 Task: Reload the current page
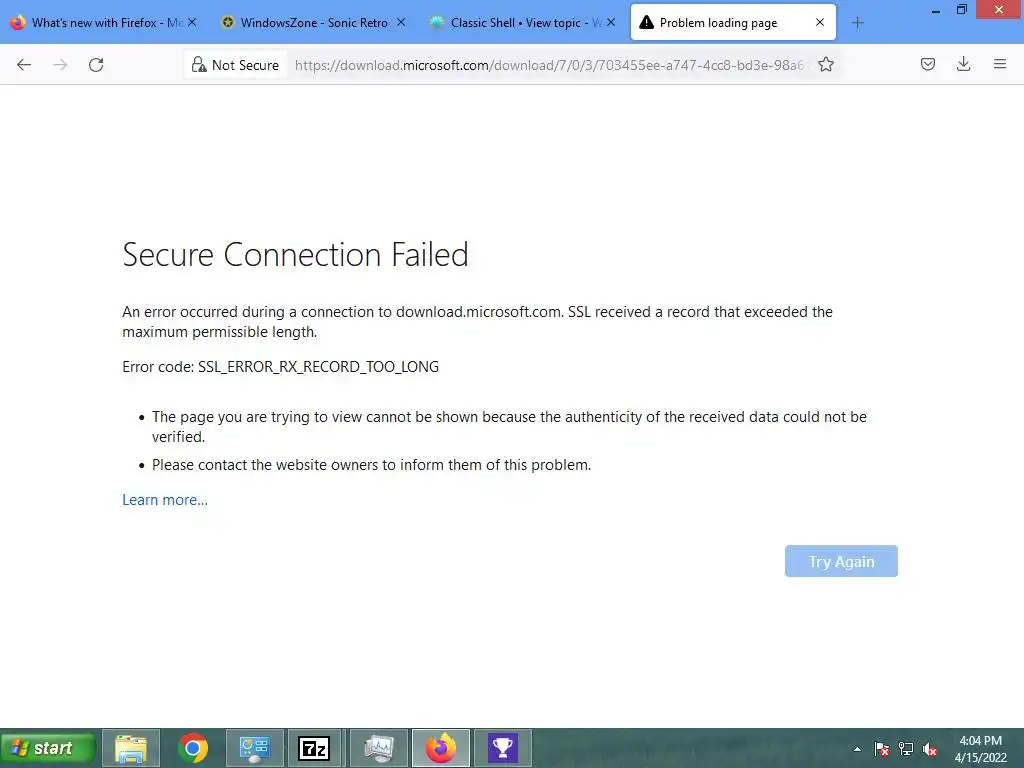96,65
